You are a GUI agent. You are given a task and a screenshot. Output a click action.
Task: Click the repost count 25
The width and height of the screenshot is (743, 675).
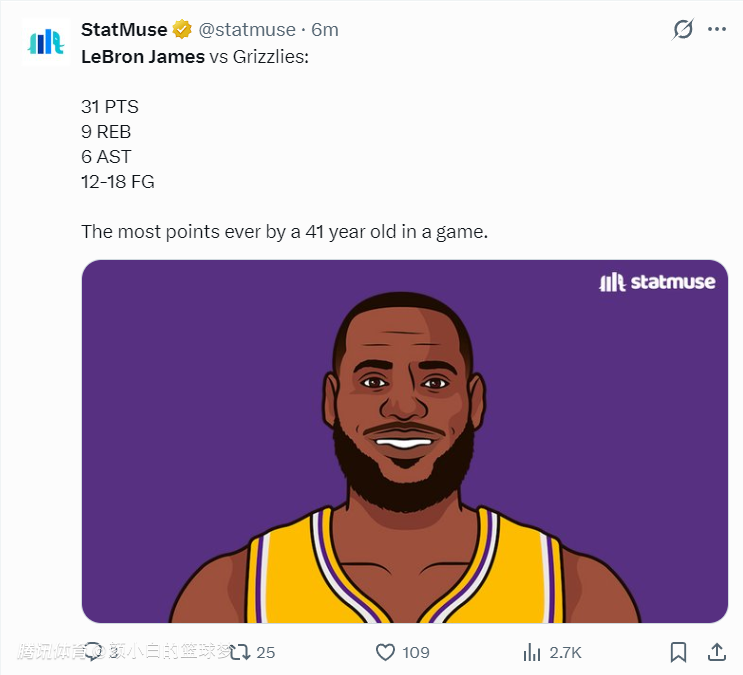[x=265, y=652]
